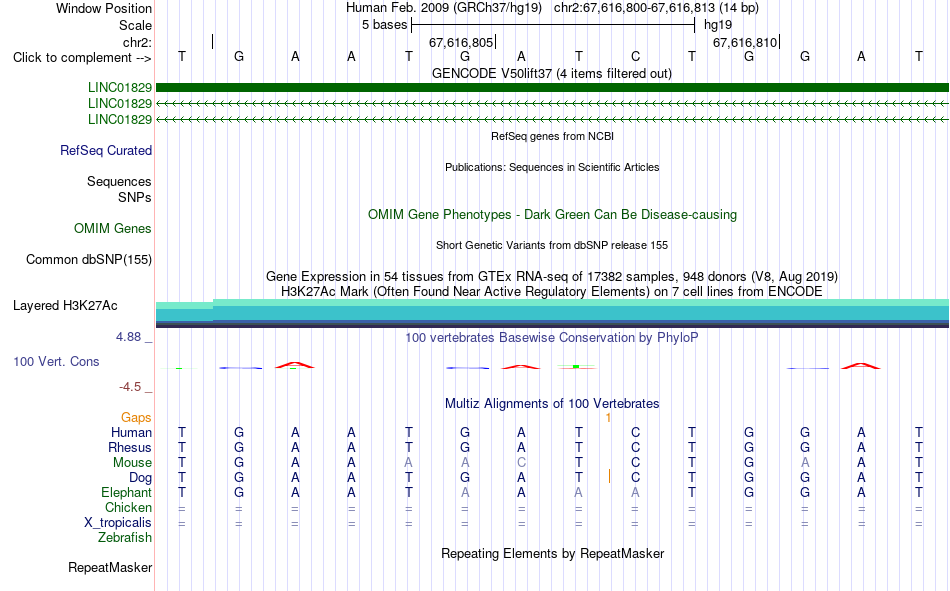This screenshot has height=591, width=950.
Task: Open H3K27Ac Mark ENCODE track title
Action: click(x=552, y=292)
